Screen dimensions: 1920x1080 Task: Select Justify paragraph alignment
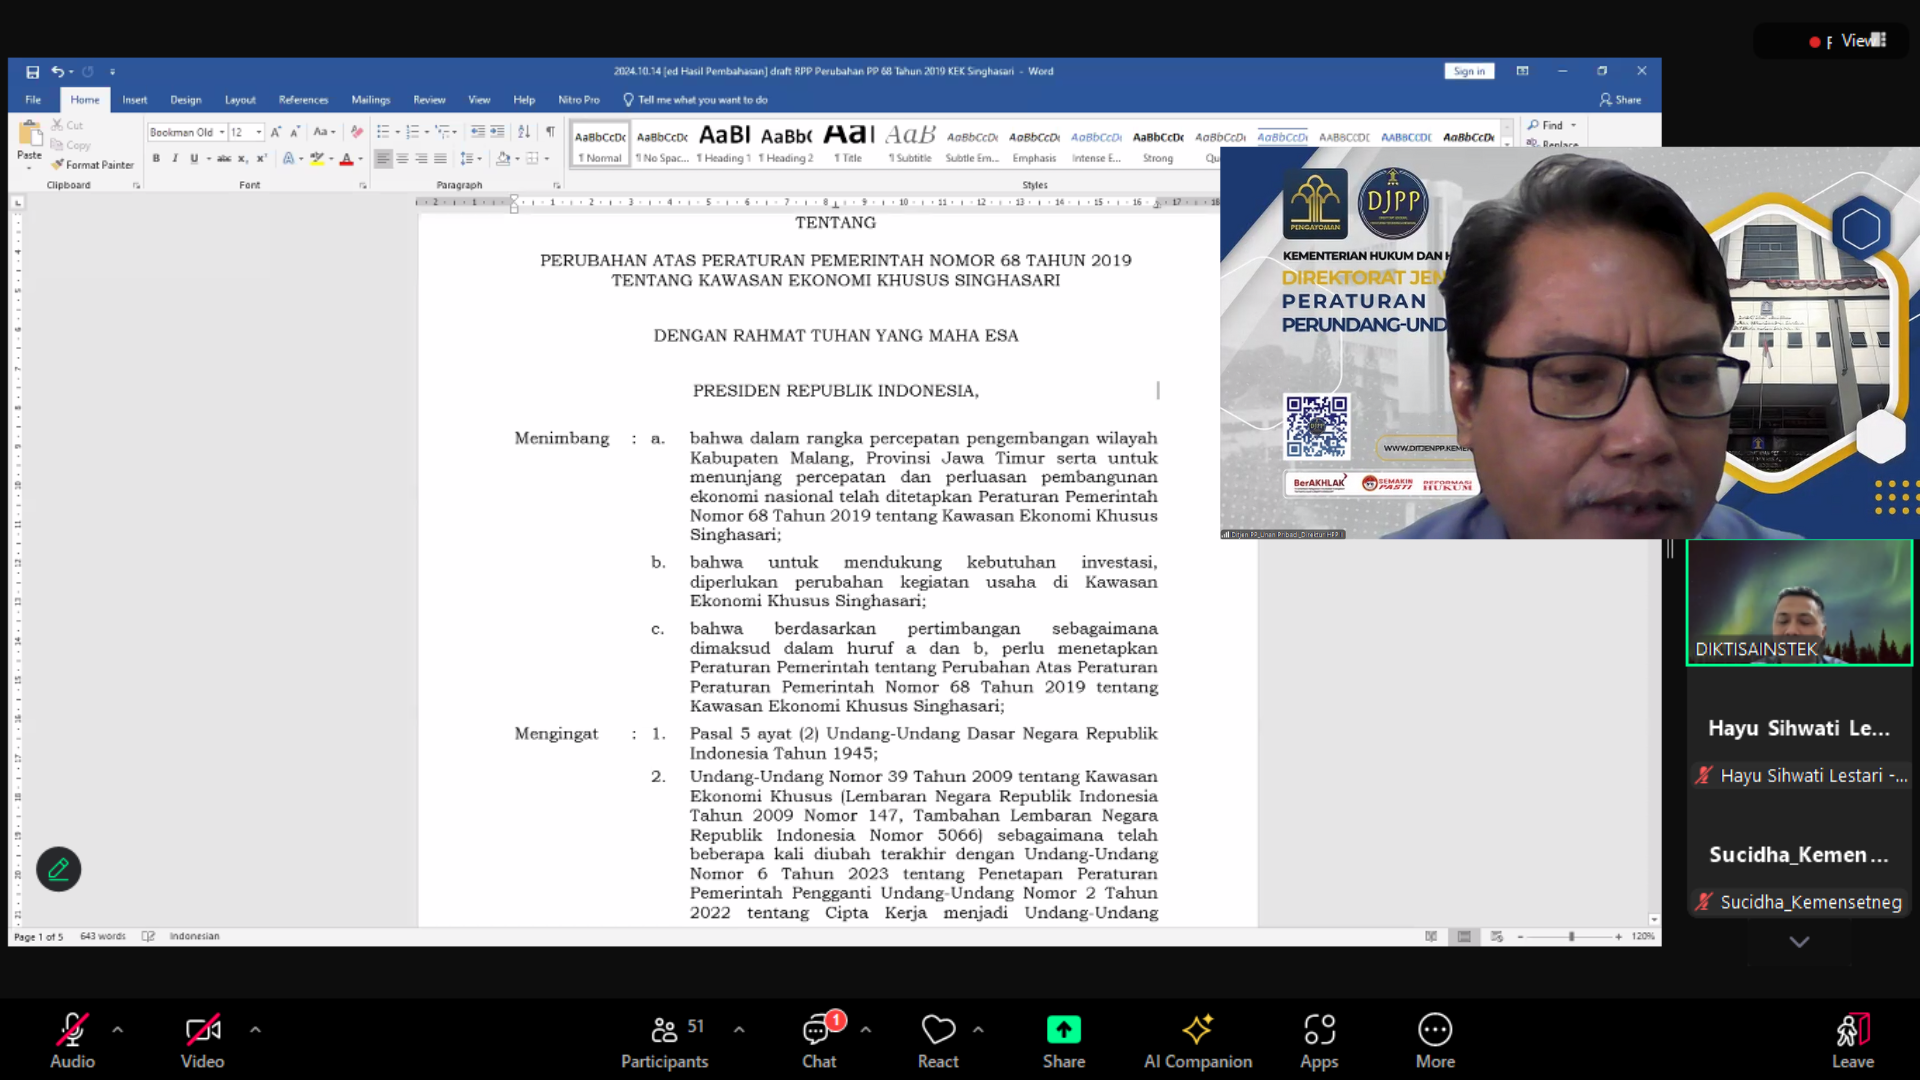point(440,158)
